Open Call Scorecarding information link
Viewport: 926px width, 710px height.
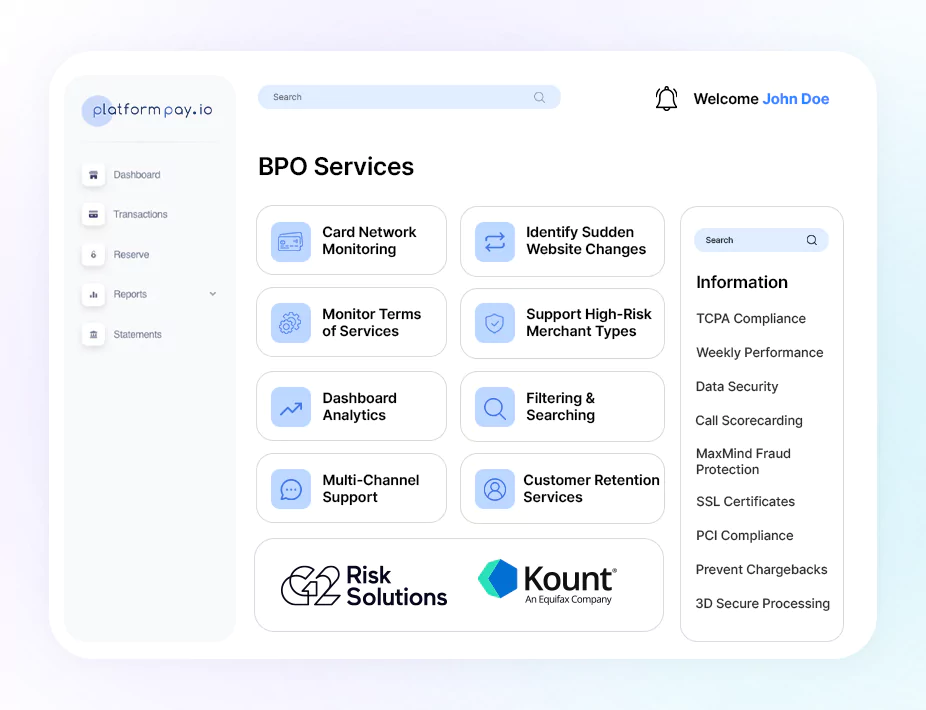click(x=749, y=421)
